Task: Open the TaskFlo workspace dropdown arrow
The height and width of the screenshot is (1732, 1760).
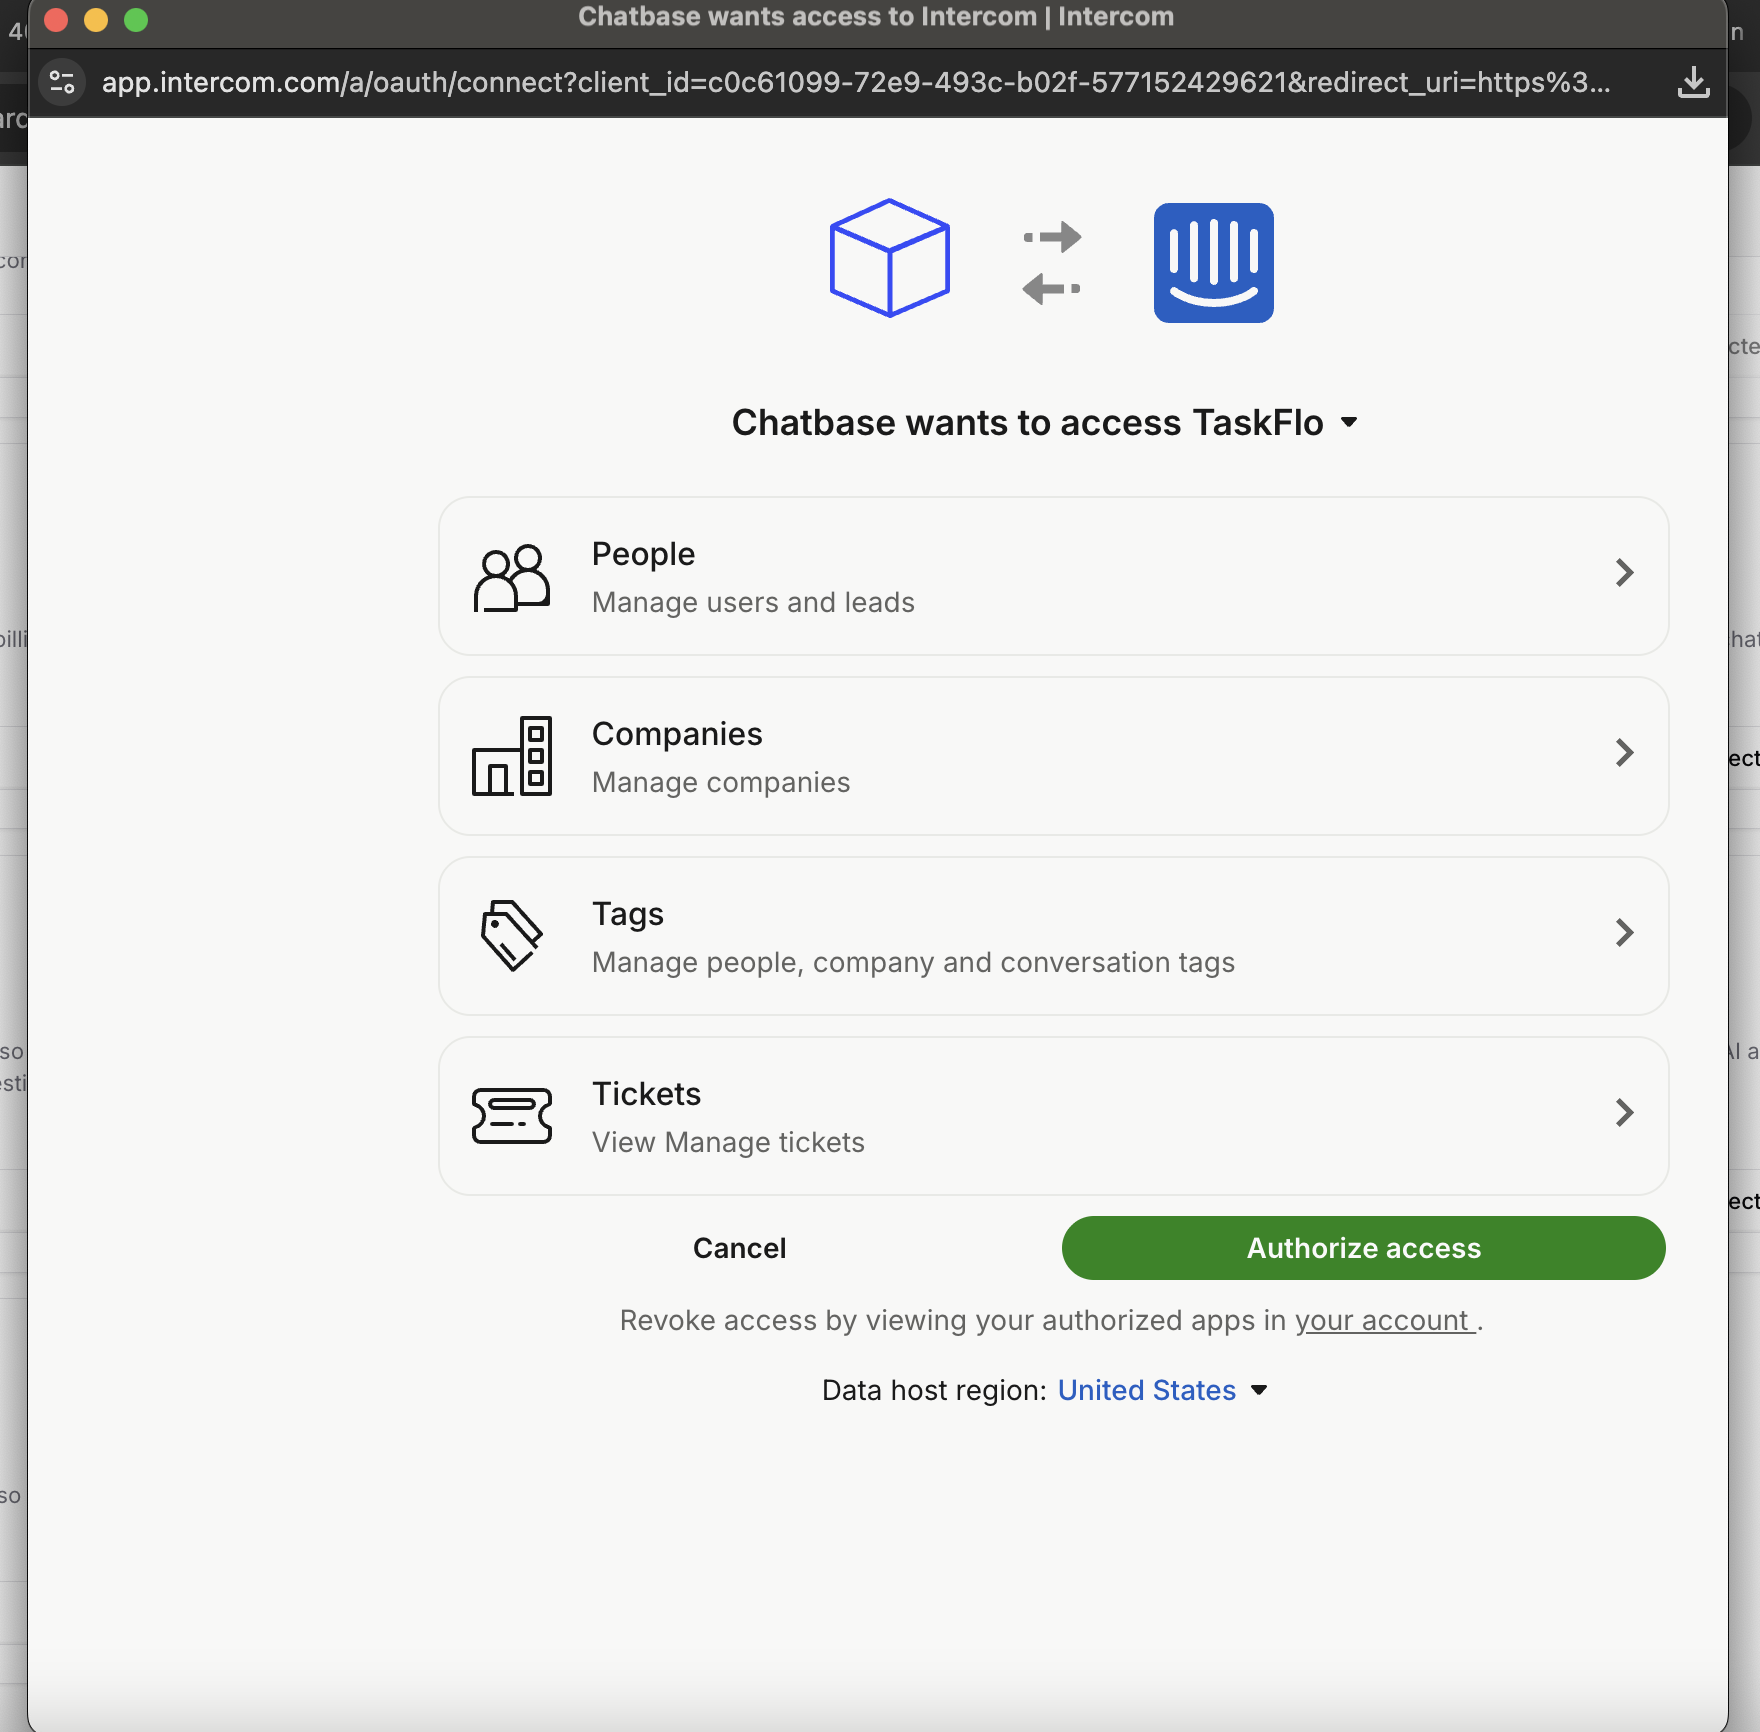Action: (x=1349, y=423)
